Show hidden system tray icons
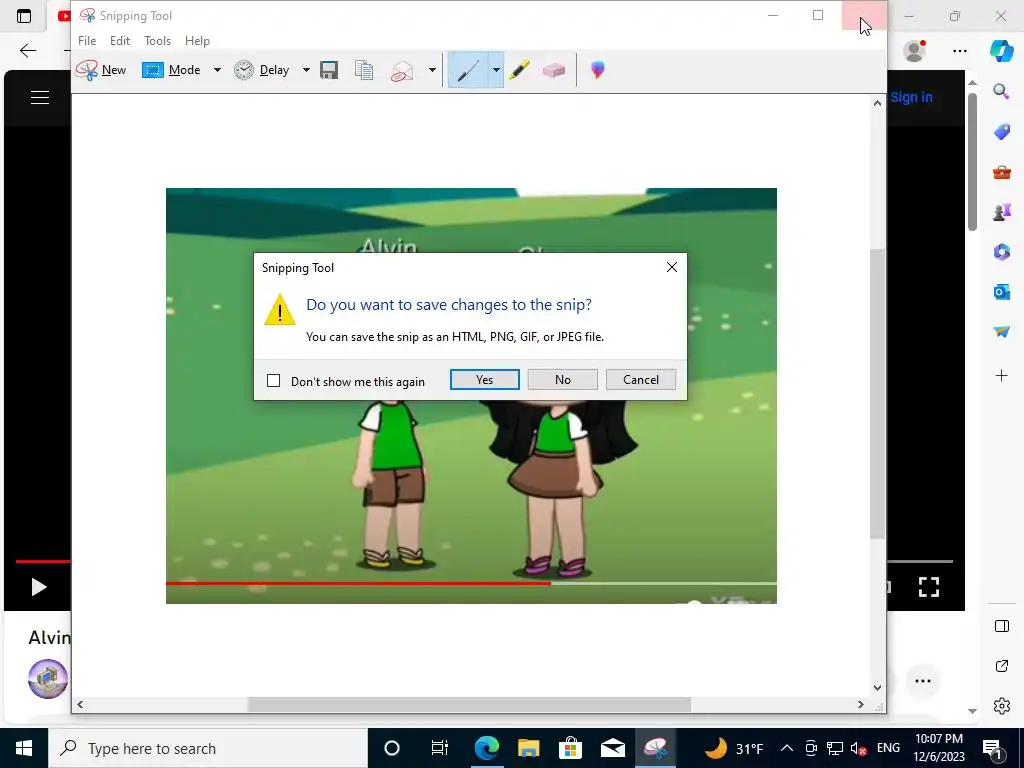 tap(787, 748)
